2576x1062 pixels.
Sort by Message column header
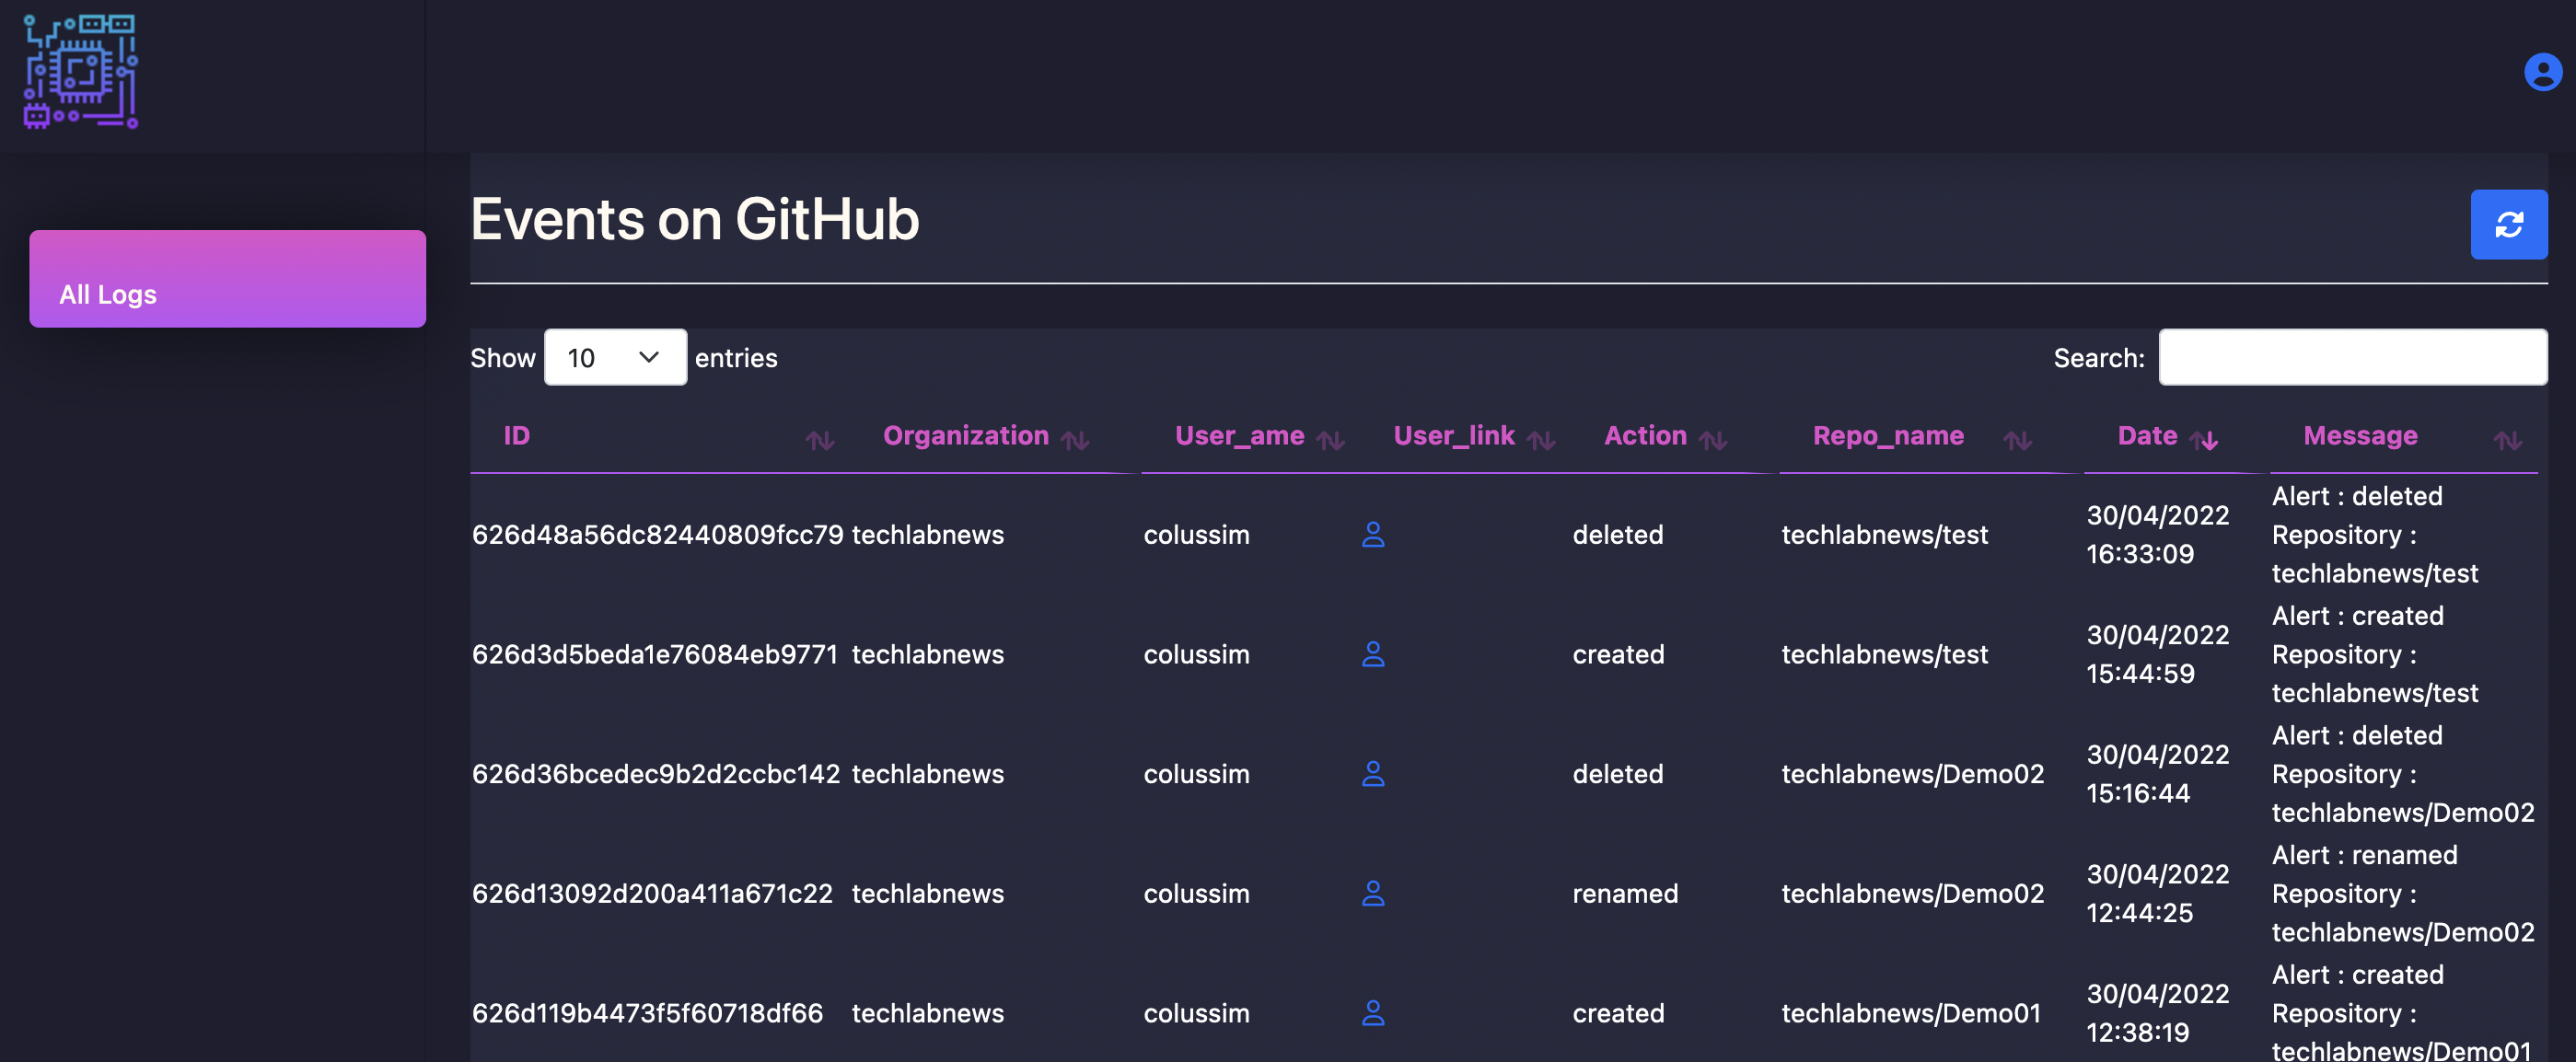pos(2359,436)
